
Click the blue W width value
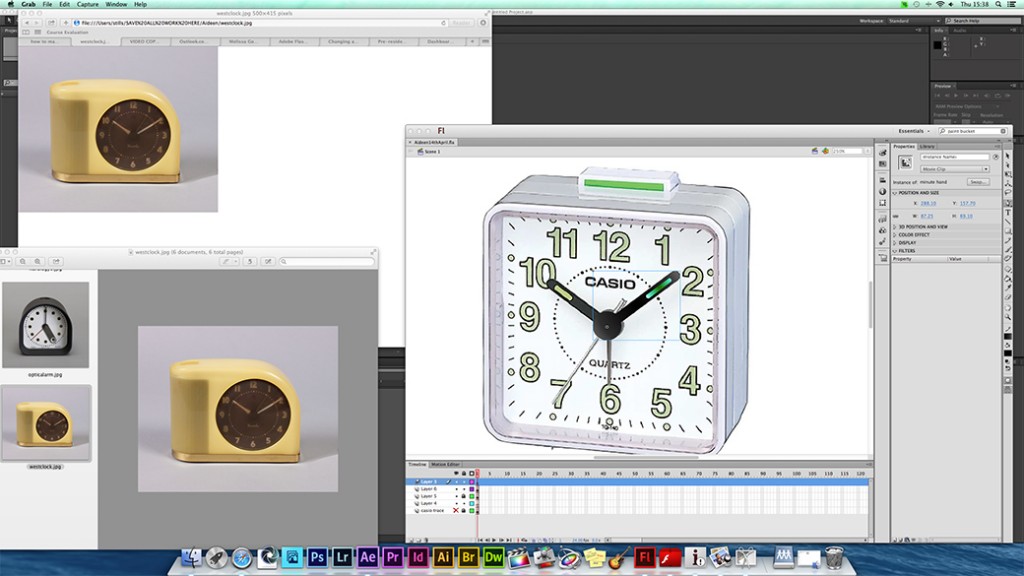point(927,216)
